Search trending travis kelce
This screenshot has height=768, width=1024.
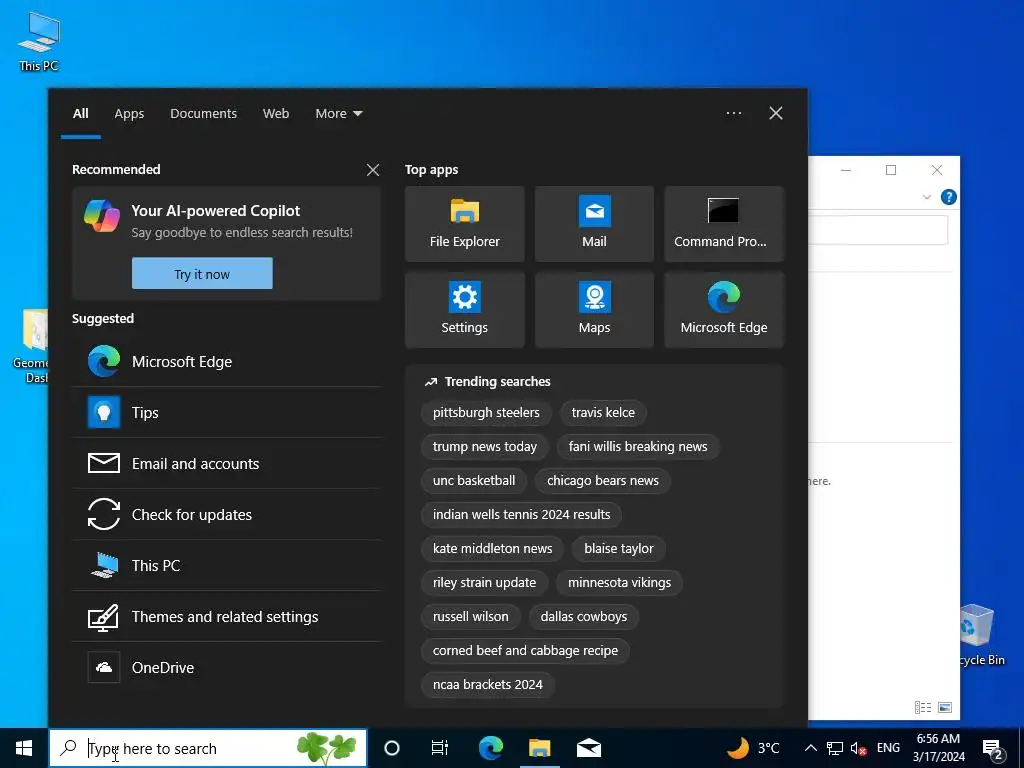pyautogui.click(x=603, y=412)
